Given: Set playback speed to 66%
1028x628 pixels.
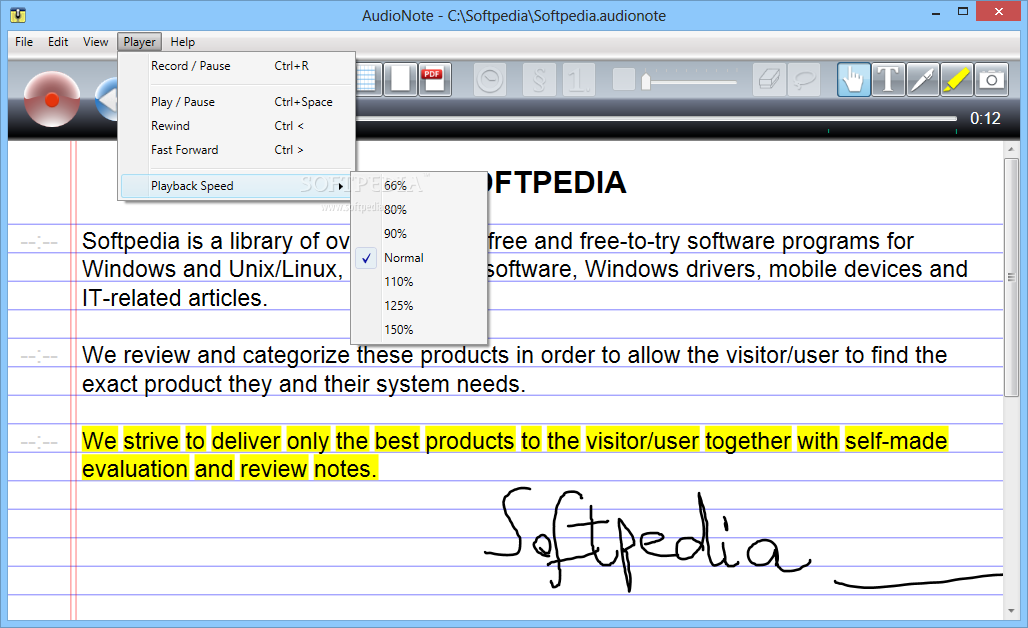Looking at the screenshot, I should click(420, 186).
